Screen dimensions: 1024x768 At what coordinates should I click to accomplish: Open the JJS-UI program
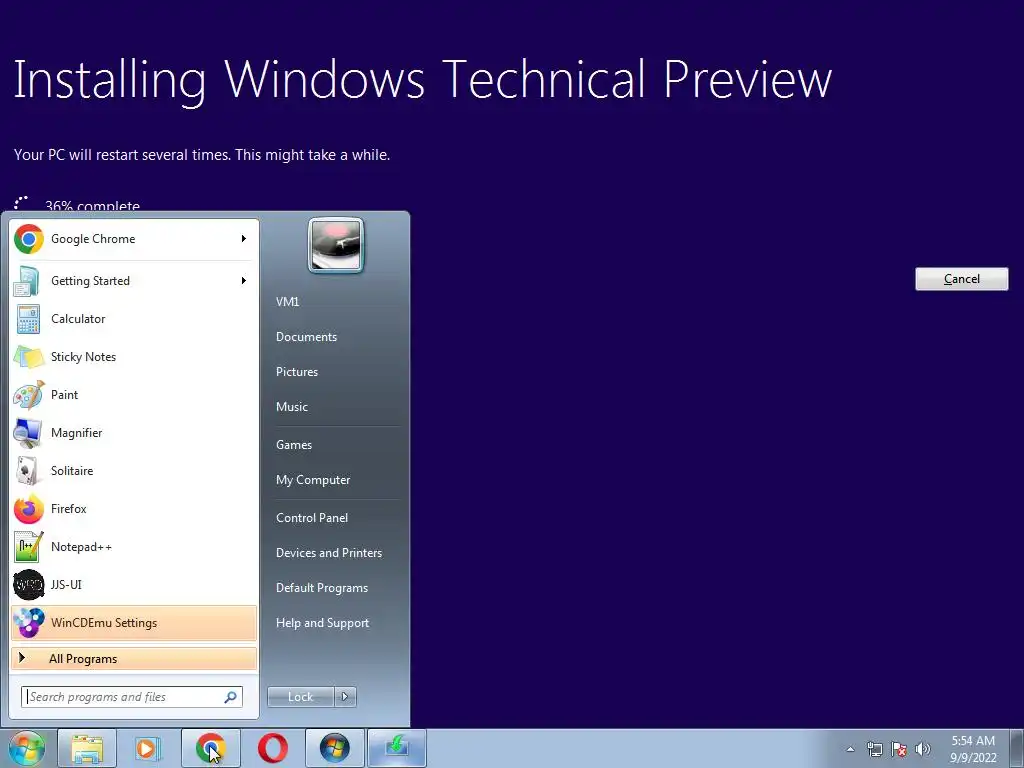click(134, 584)
